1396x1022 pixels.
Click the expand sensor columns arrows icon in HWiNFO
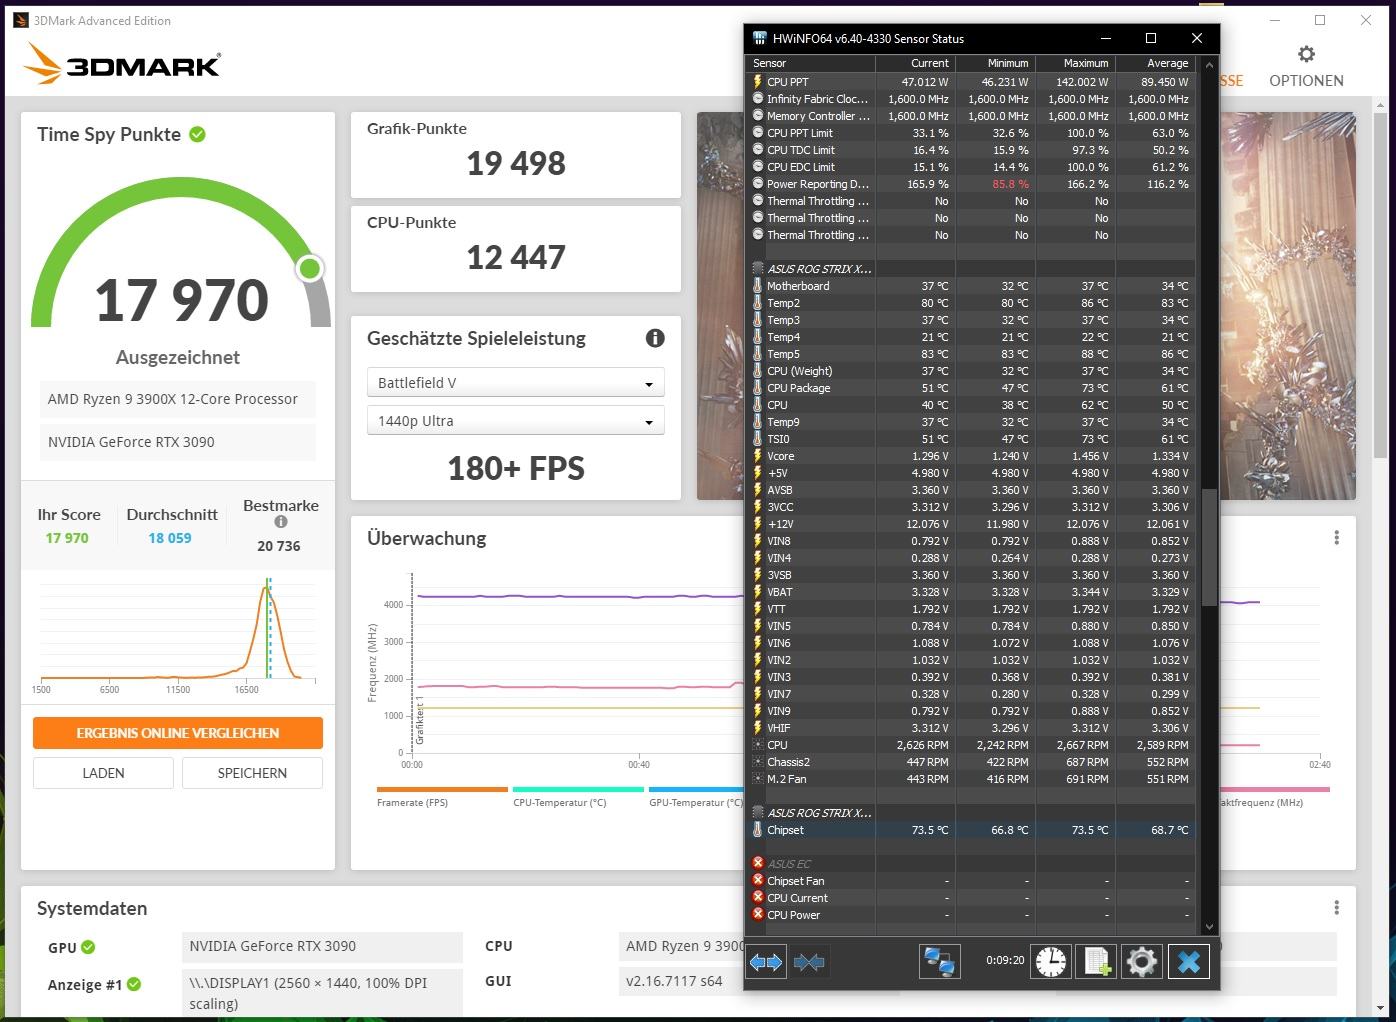[x=765, y=962]
